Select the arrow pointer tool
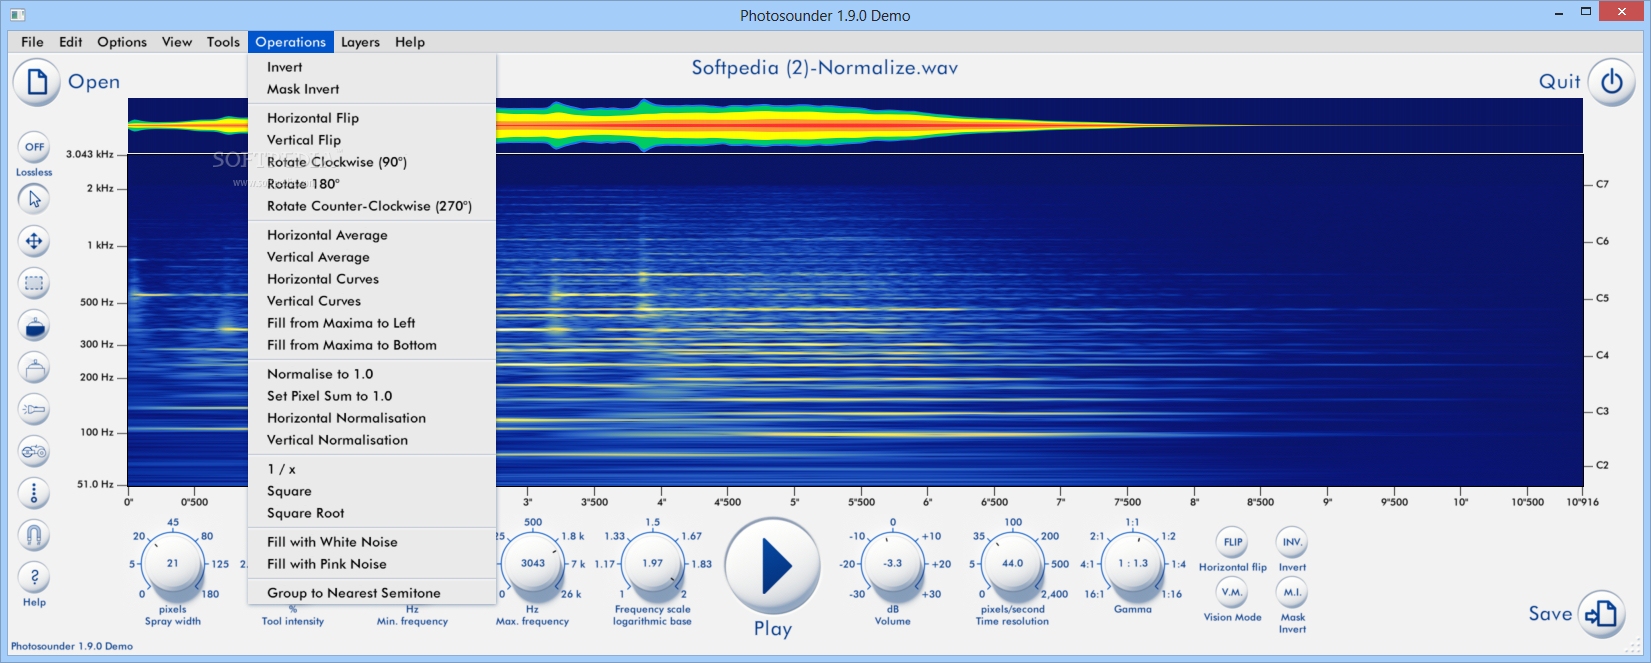The height and width of the screenshot is (663, 1651). click(x=34, y=198)
